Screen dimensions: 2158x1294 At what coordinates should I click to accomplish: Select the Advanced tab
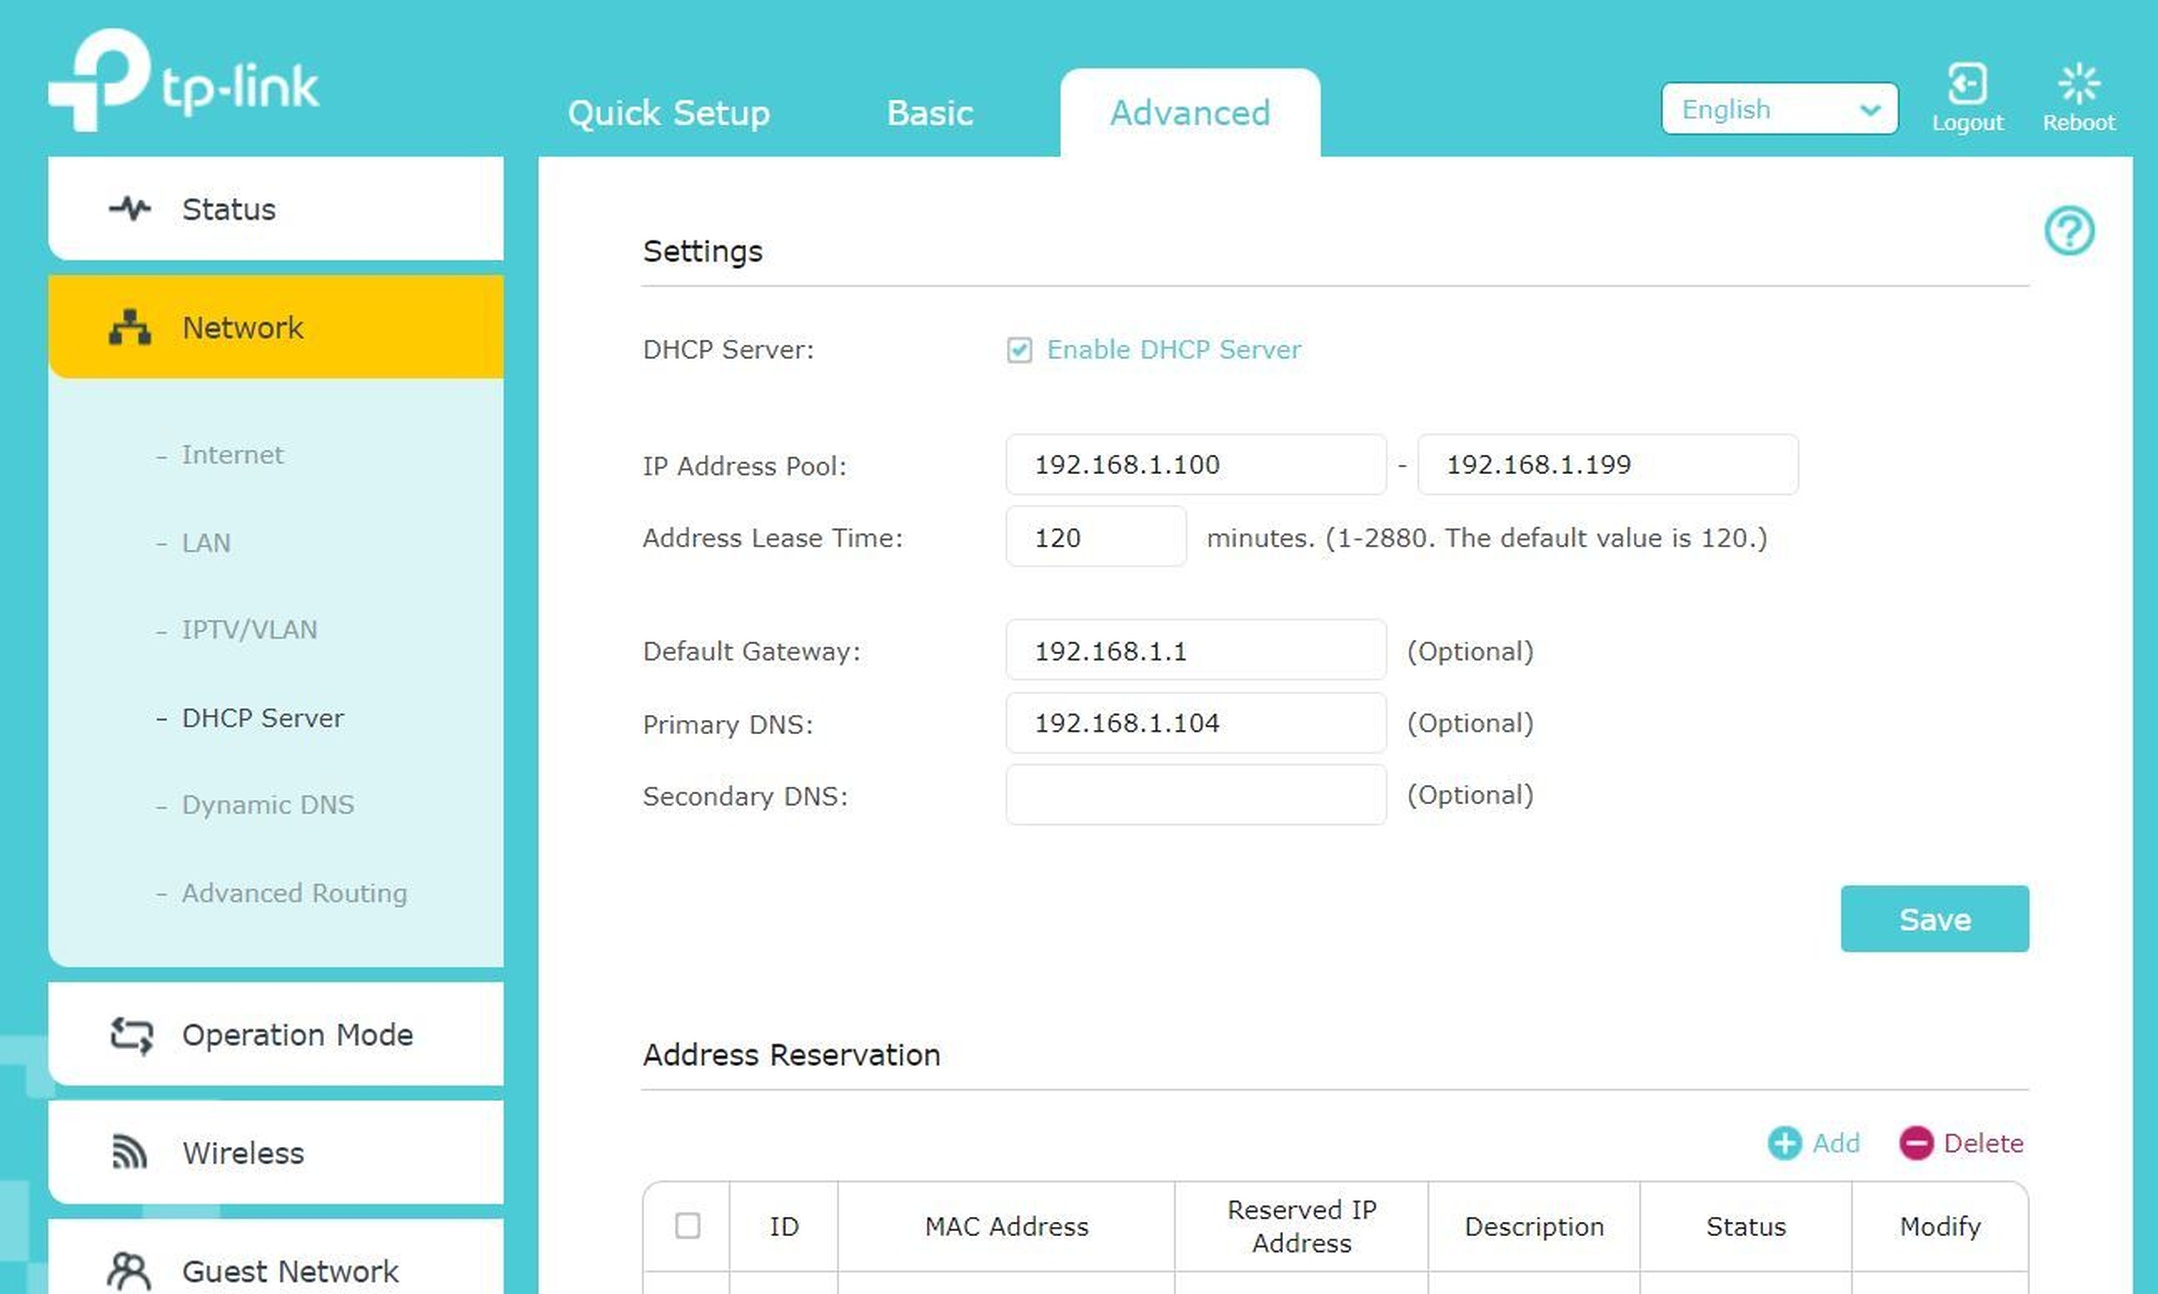1190,113
